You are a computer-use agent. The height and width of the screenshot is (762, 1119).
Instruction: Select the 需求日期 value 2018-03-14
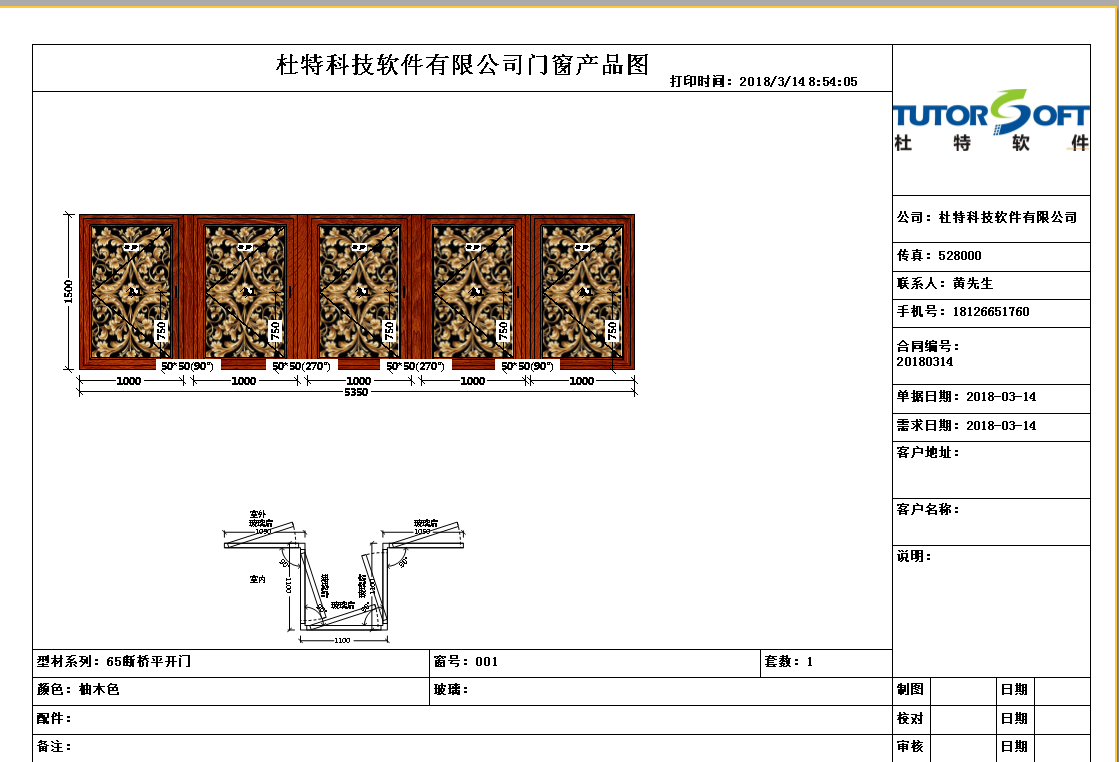click(x=1001, y=425)
